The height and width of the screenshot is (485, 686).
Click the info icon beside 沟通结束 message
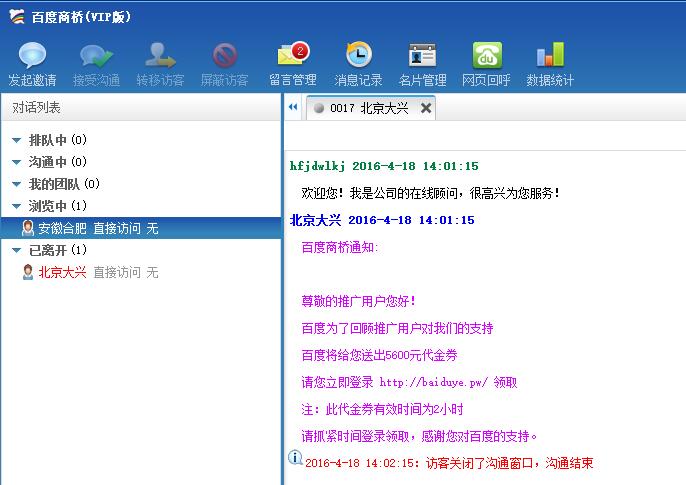click(295, 457)
